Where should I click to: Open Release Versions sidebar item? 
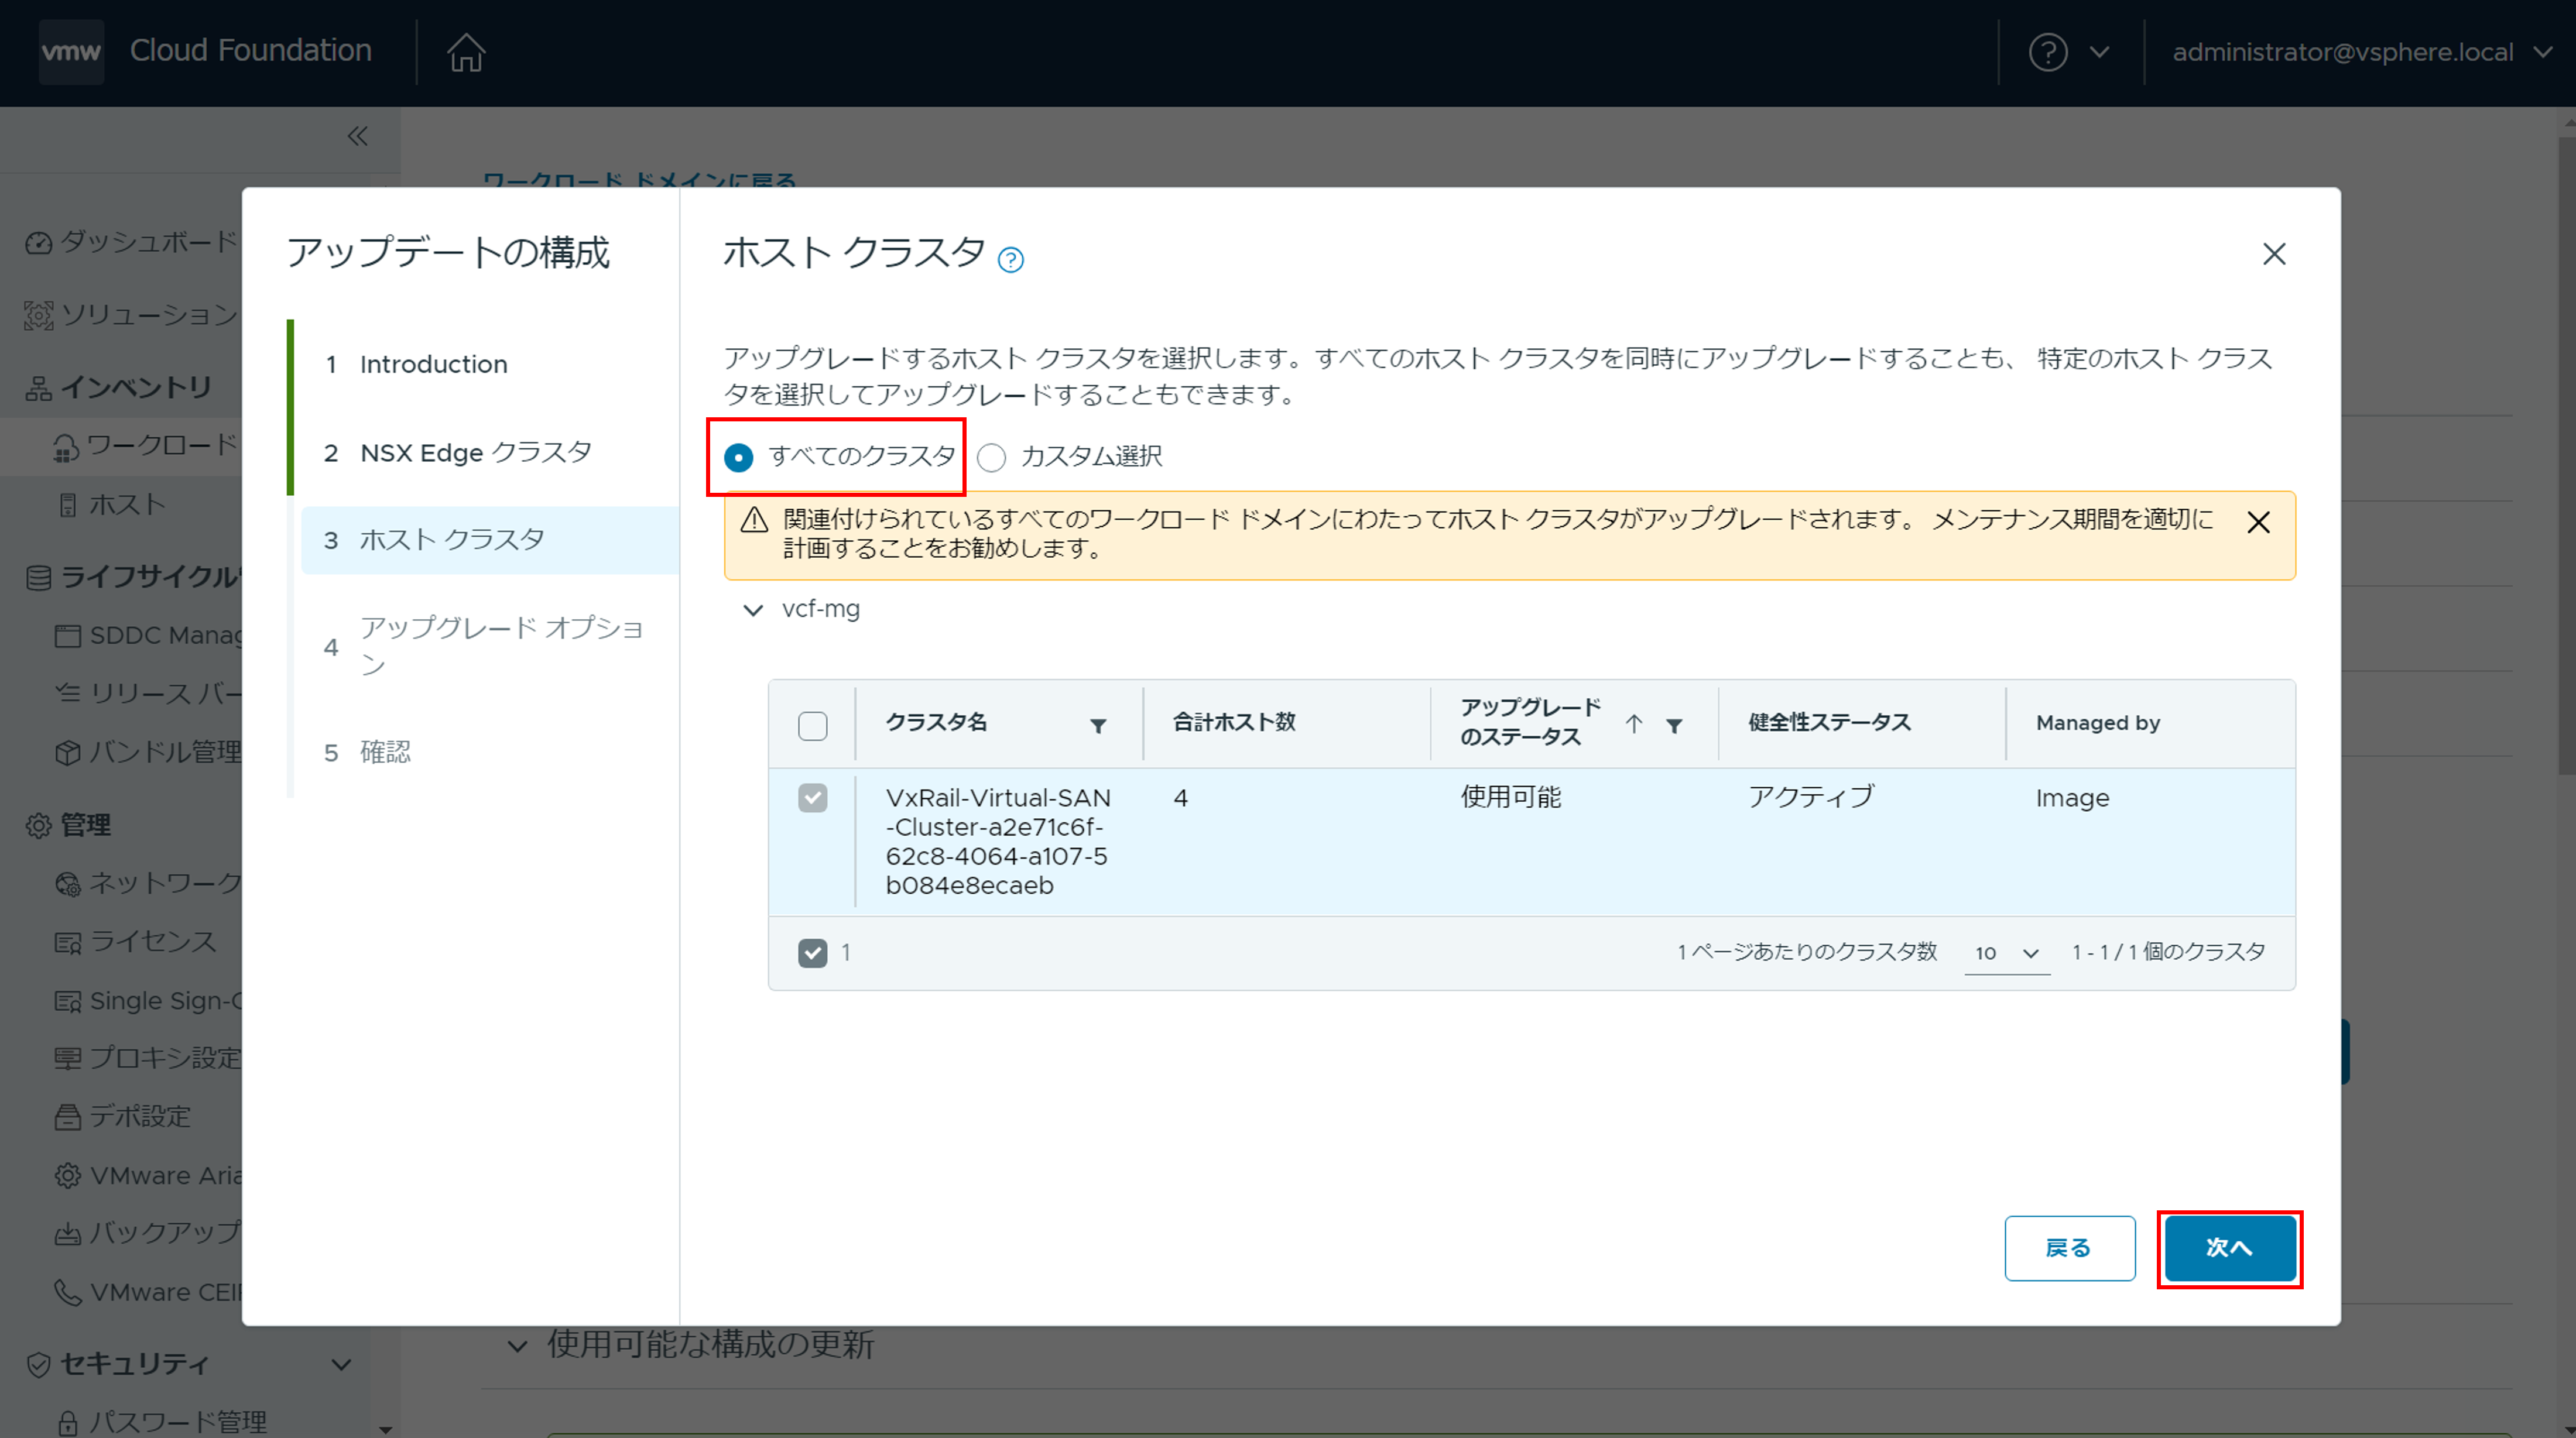tap(148, 694)
